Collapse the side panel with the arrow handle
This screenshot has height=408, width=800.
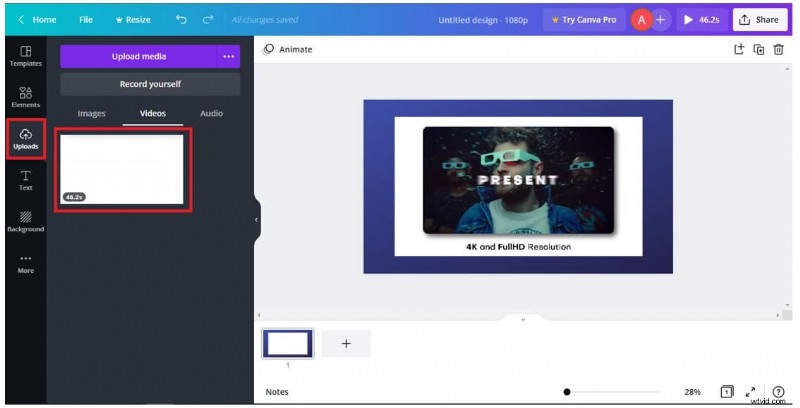[x=257, y=220]
